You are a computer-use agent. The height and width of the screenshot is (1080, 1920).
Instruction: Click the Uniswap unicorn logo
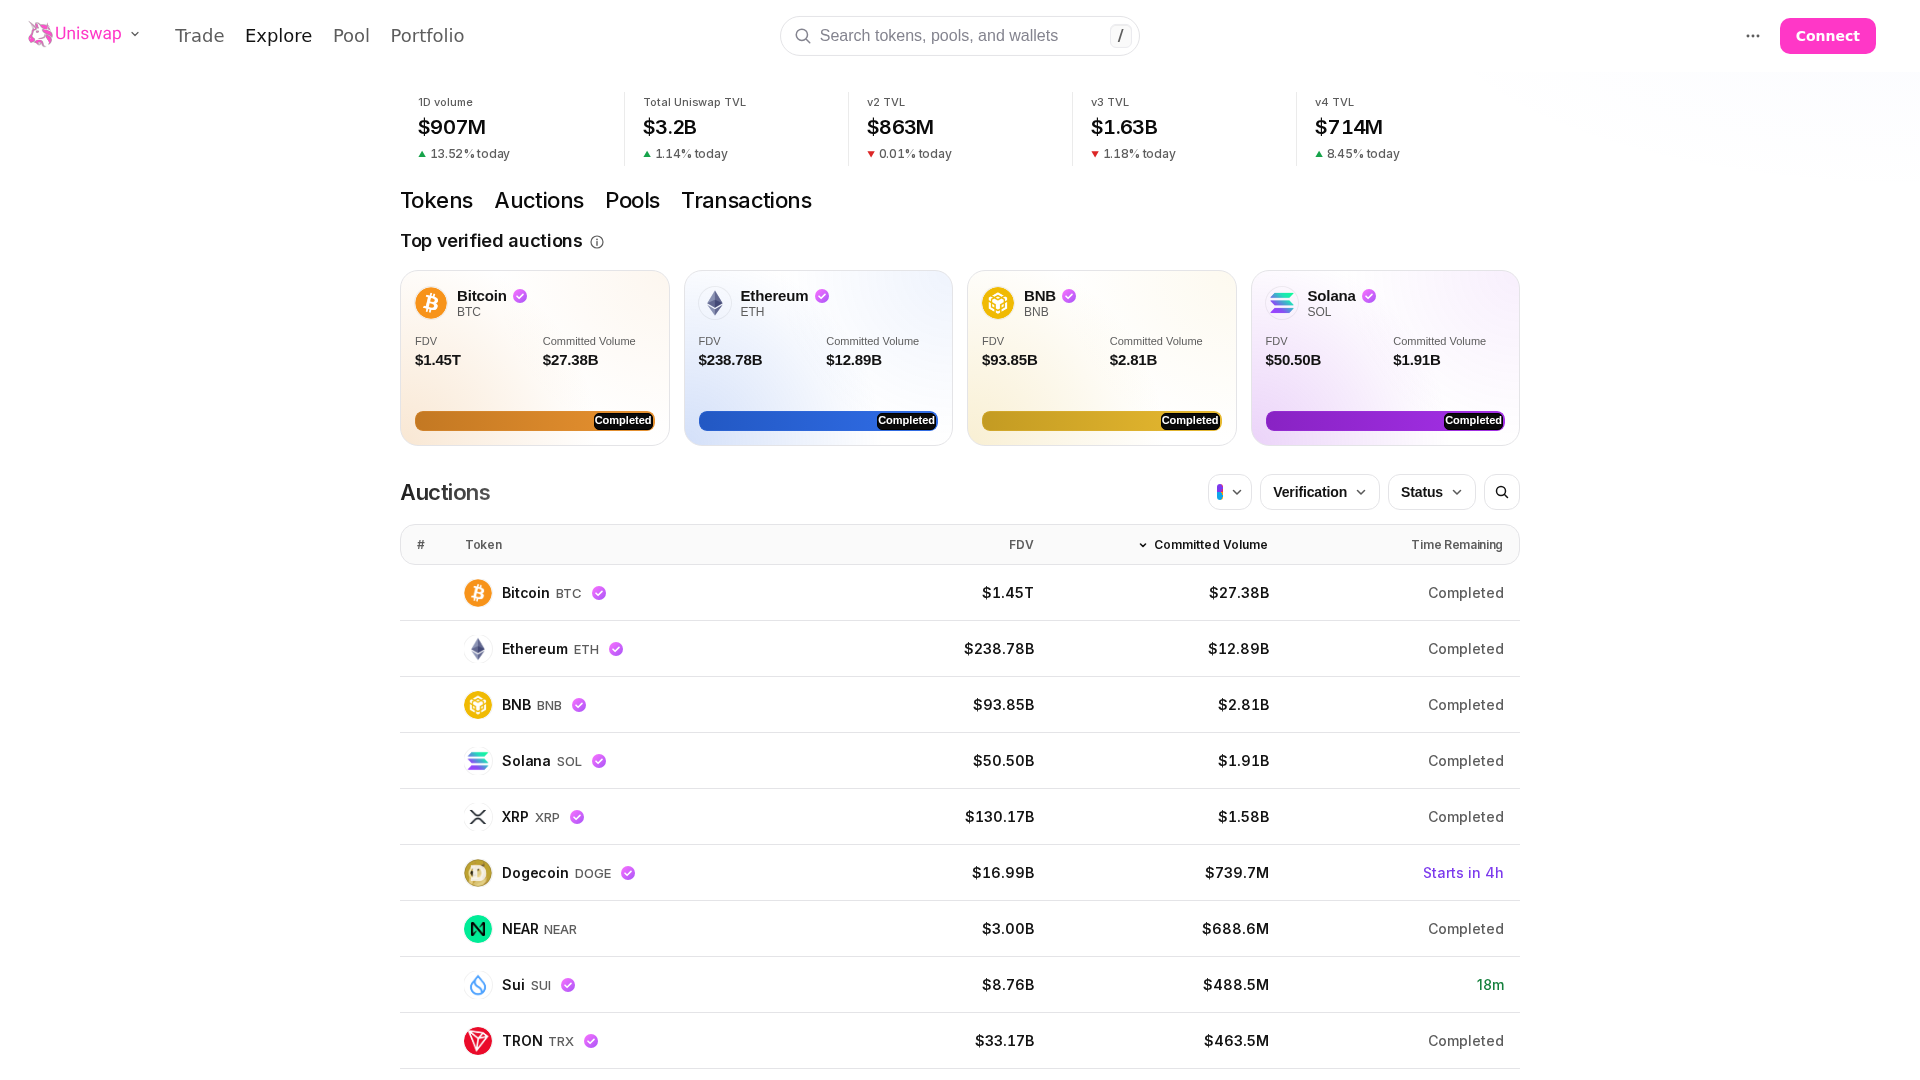click(40, 34)
